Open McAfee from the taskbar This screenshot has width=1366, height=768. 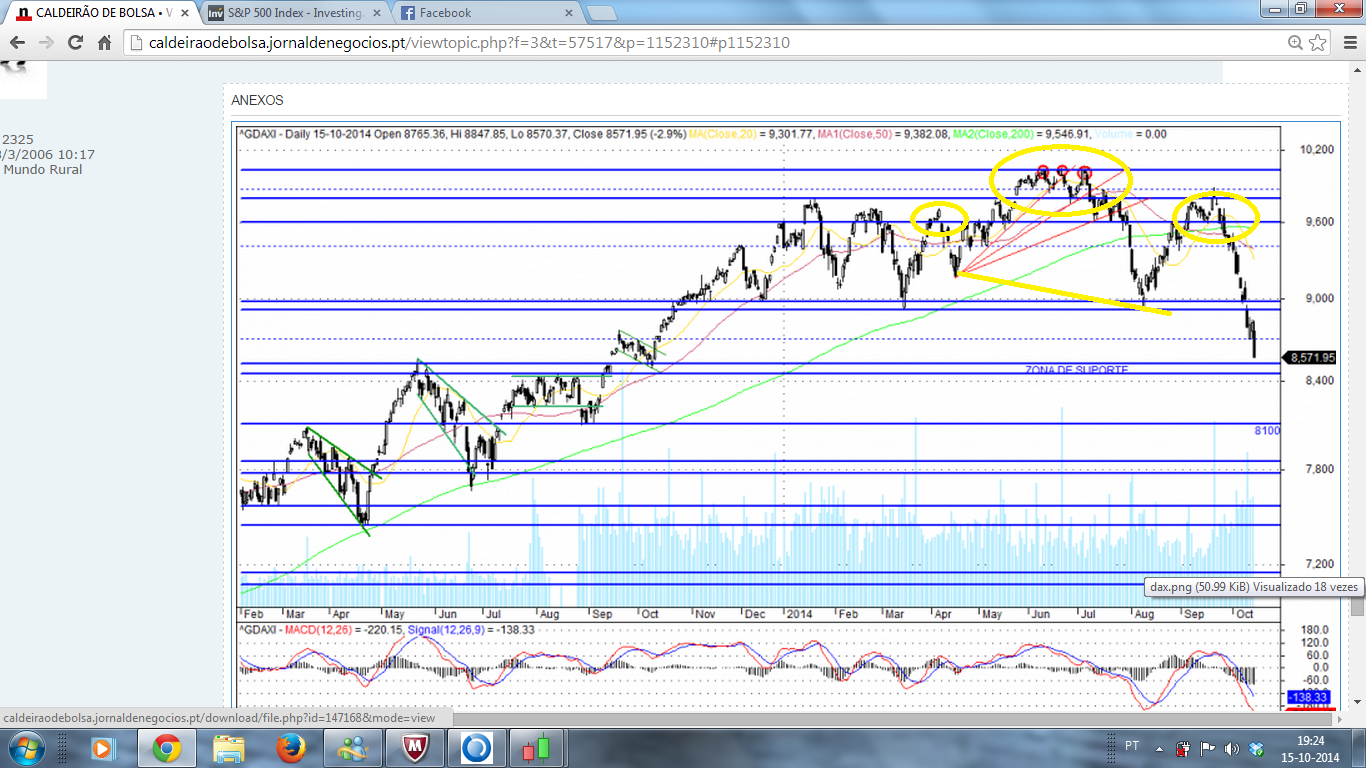click(x=415, y=747)
